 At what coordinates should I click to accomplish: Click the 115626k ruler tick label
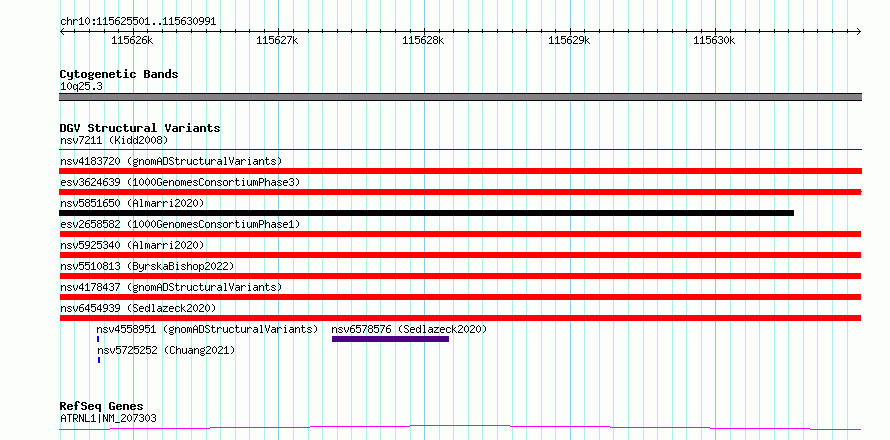(x=132, y=40)
